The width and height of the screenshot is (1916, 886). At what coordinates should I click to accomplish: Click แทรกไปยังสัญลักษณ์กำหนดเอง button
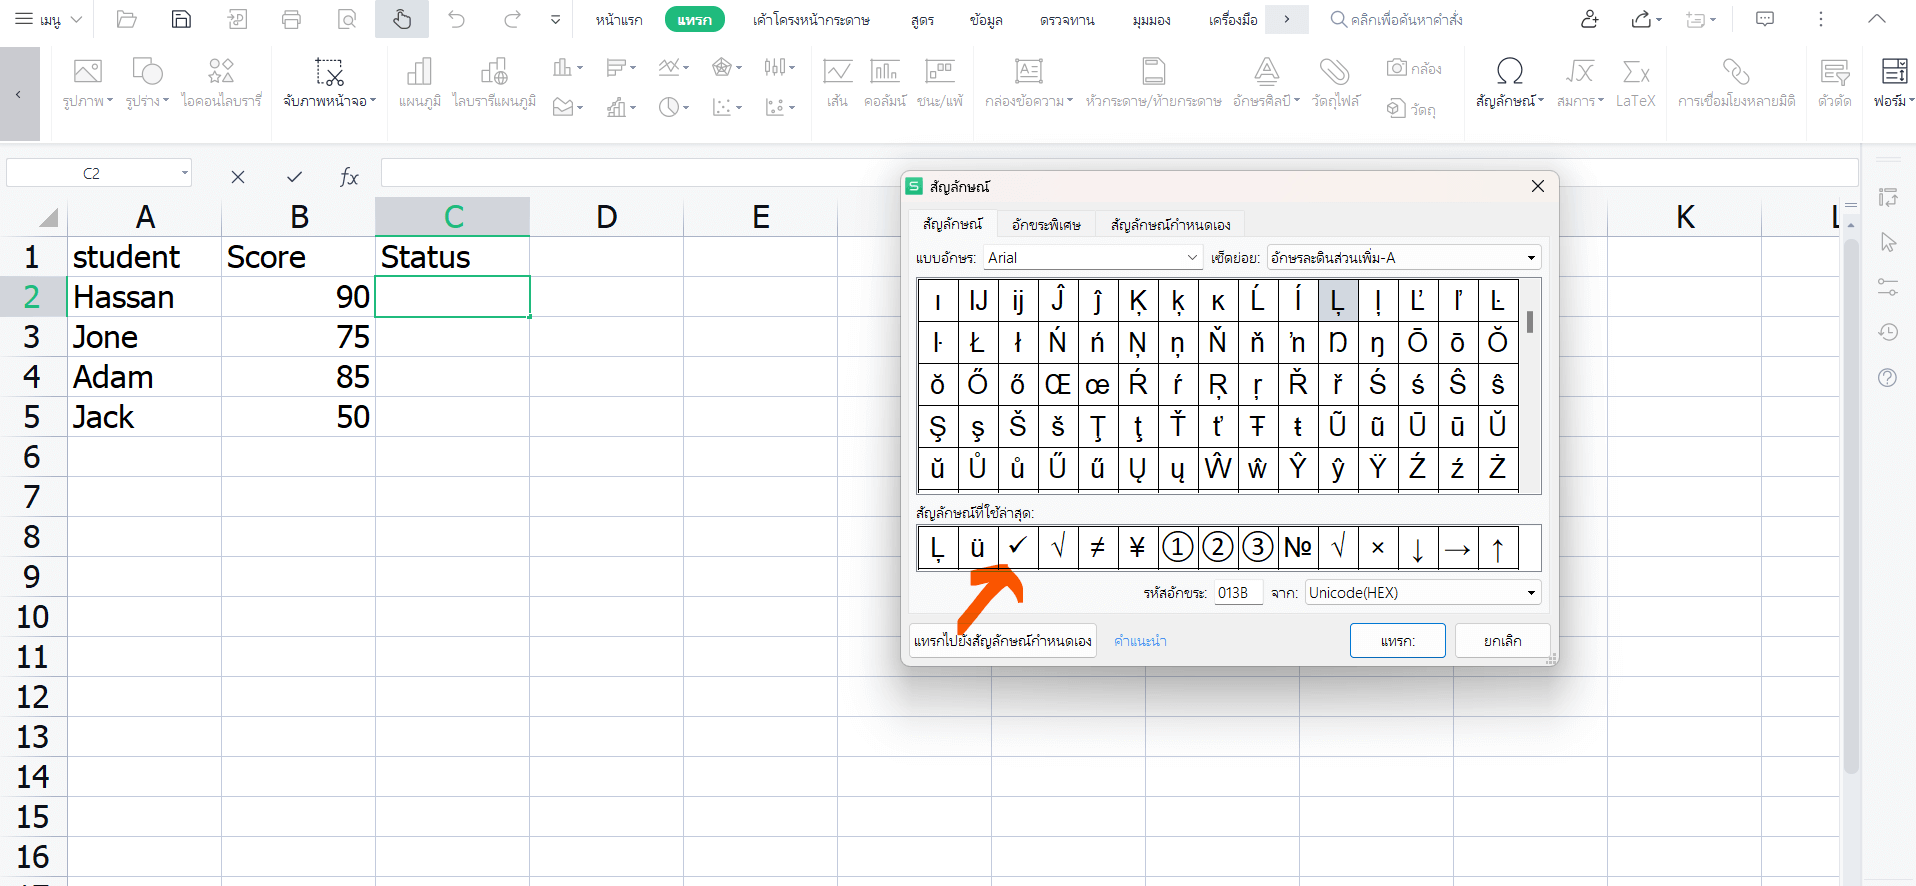pos(1003,640)
